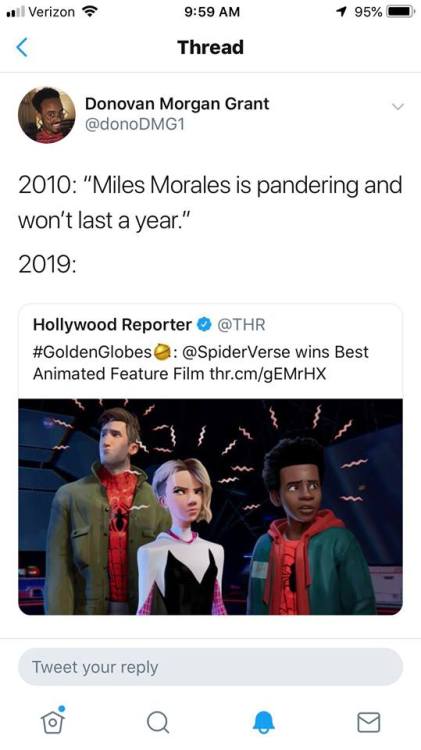
Task: Tap the Wi-Fi status icon
Action: point(88,12)
